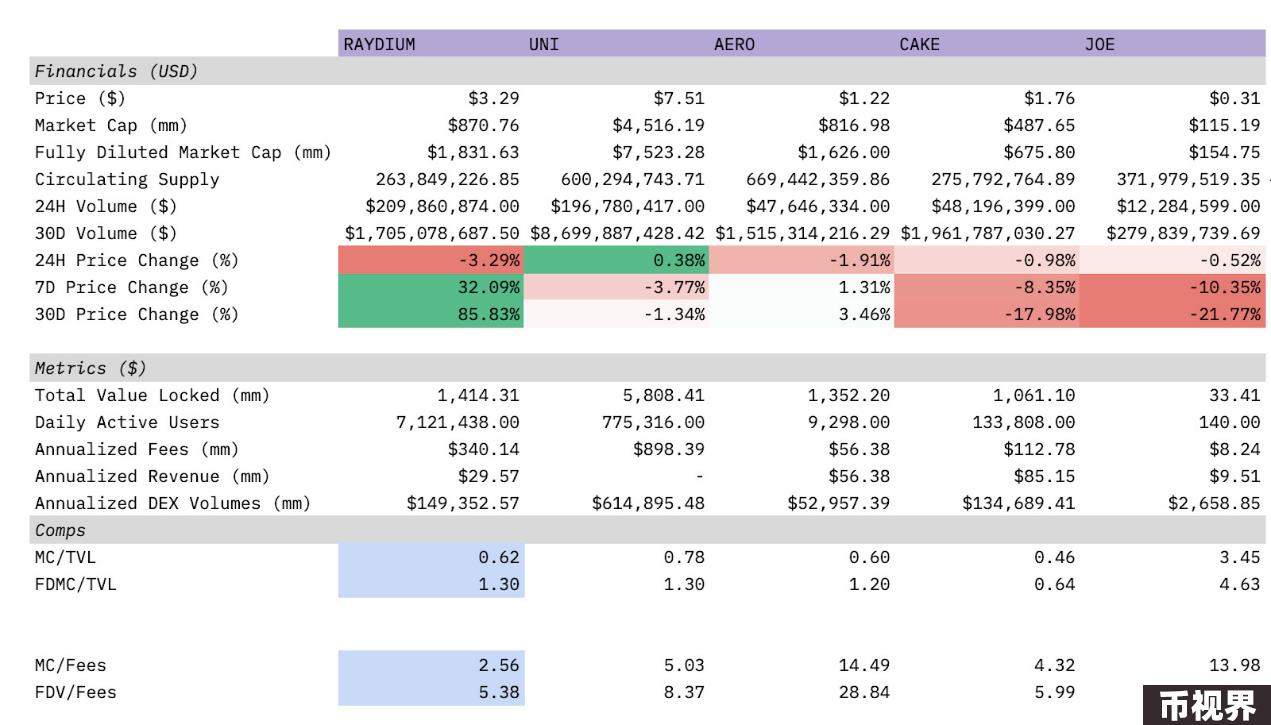Click the 30D Price Change (%) label
Viewport: 1271px width, 725px height.
tap(137, 314)
